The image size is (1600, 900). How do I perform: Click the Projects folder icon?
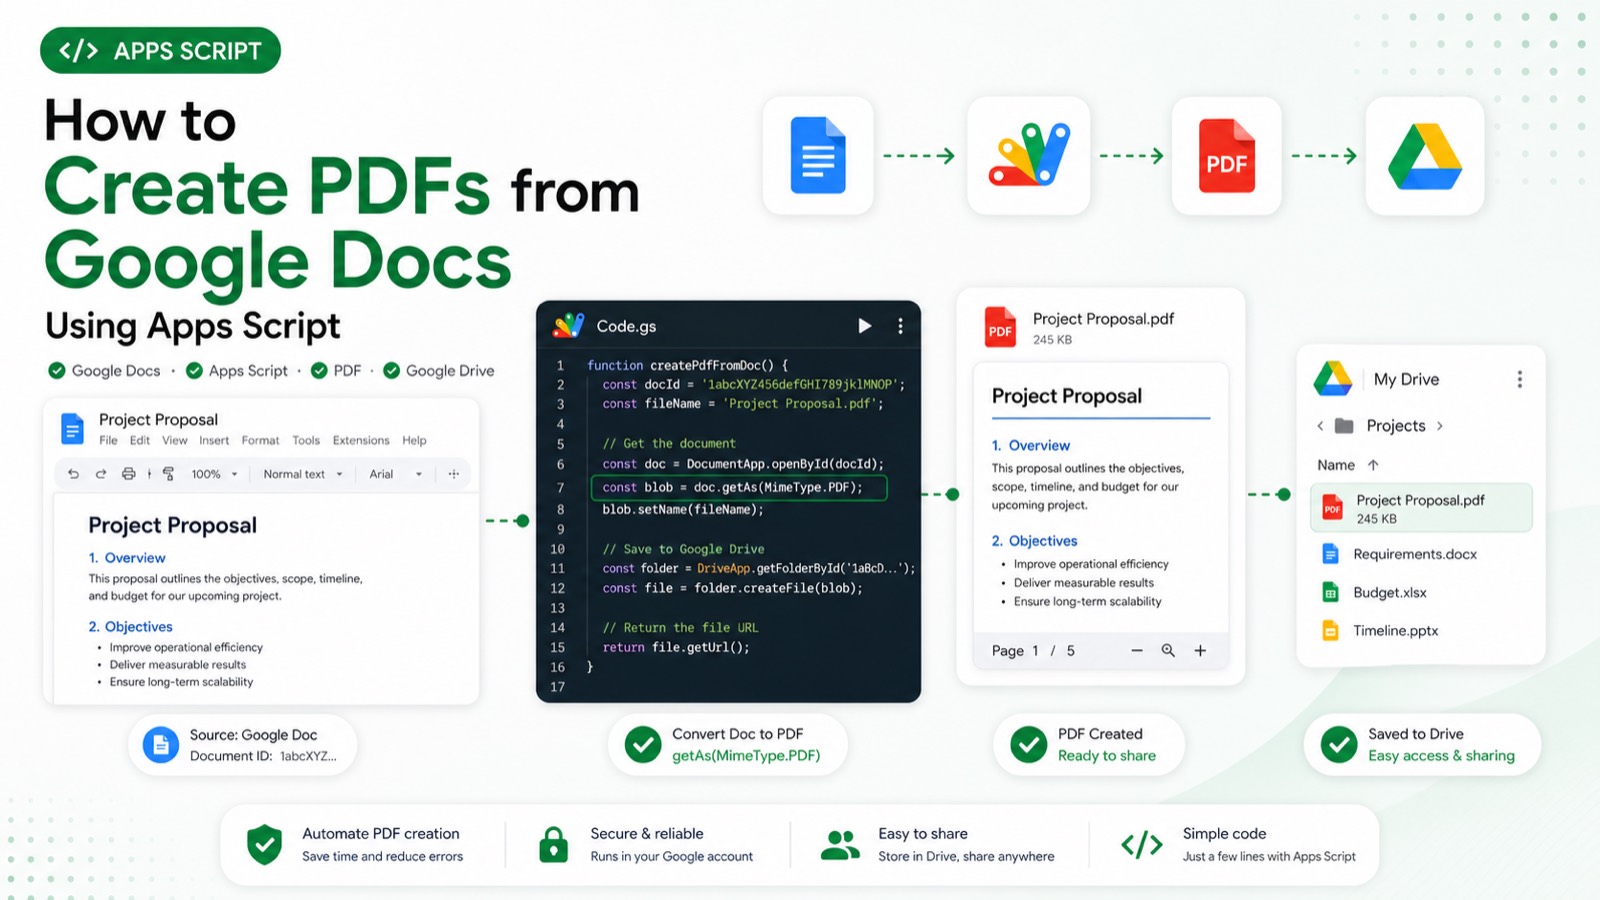(x=1344, y=426)
